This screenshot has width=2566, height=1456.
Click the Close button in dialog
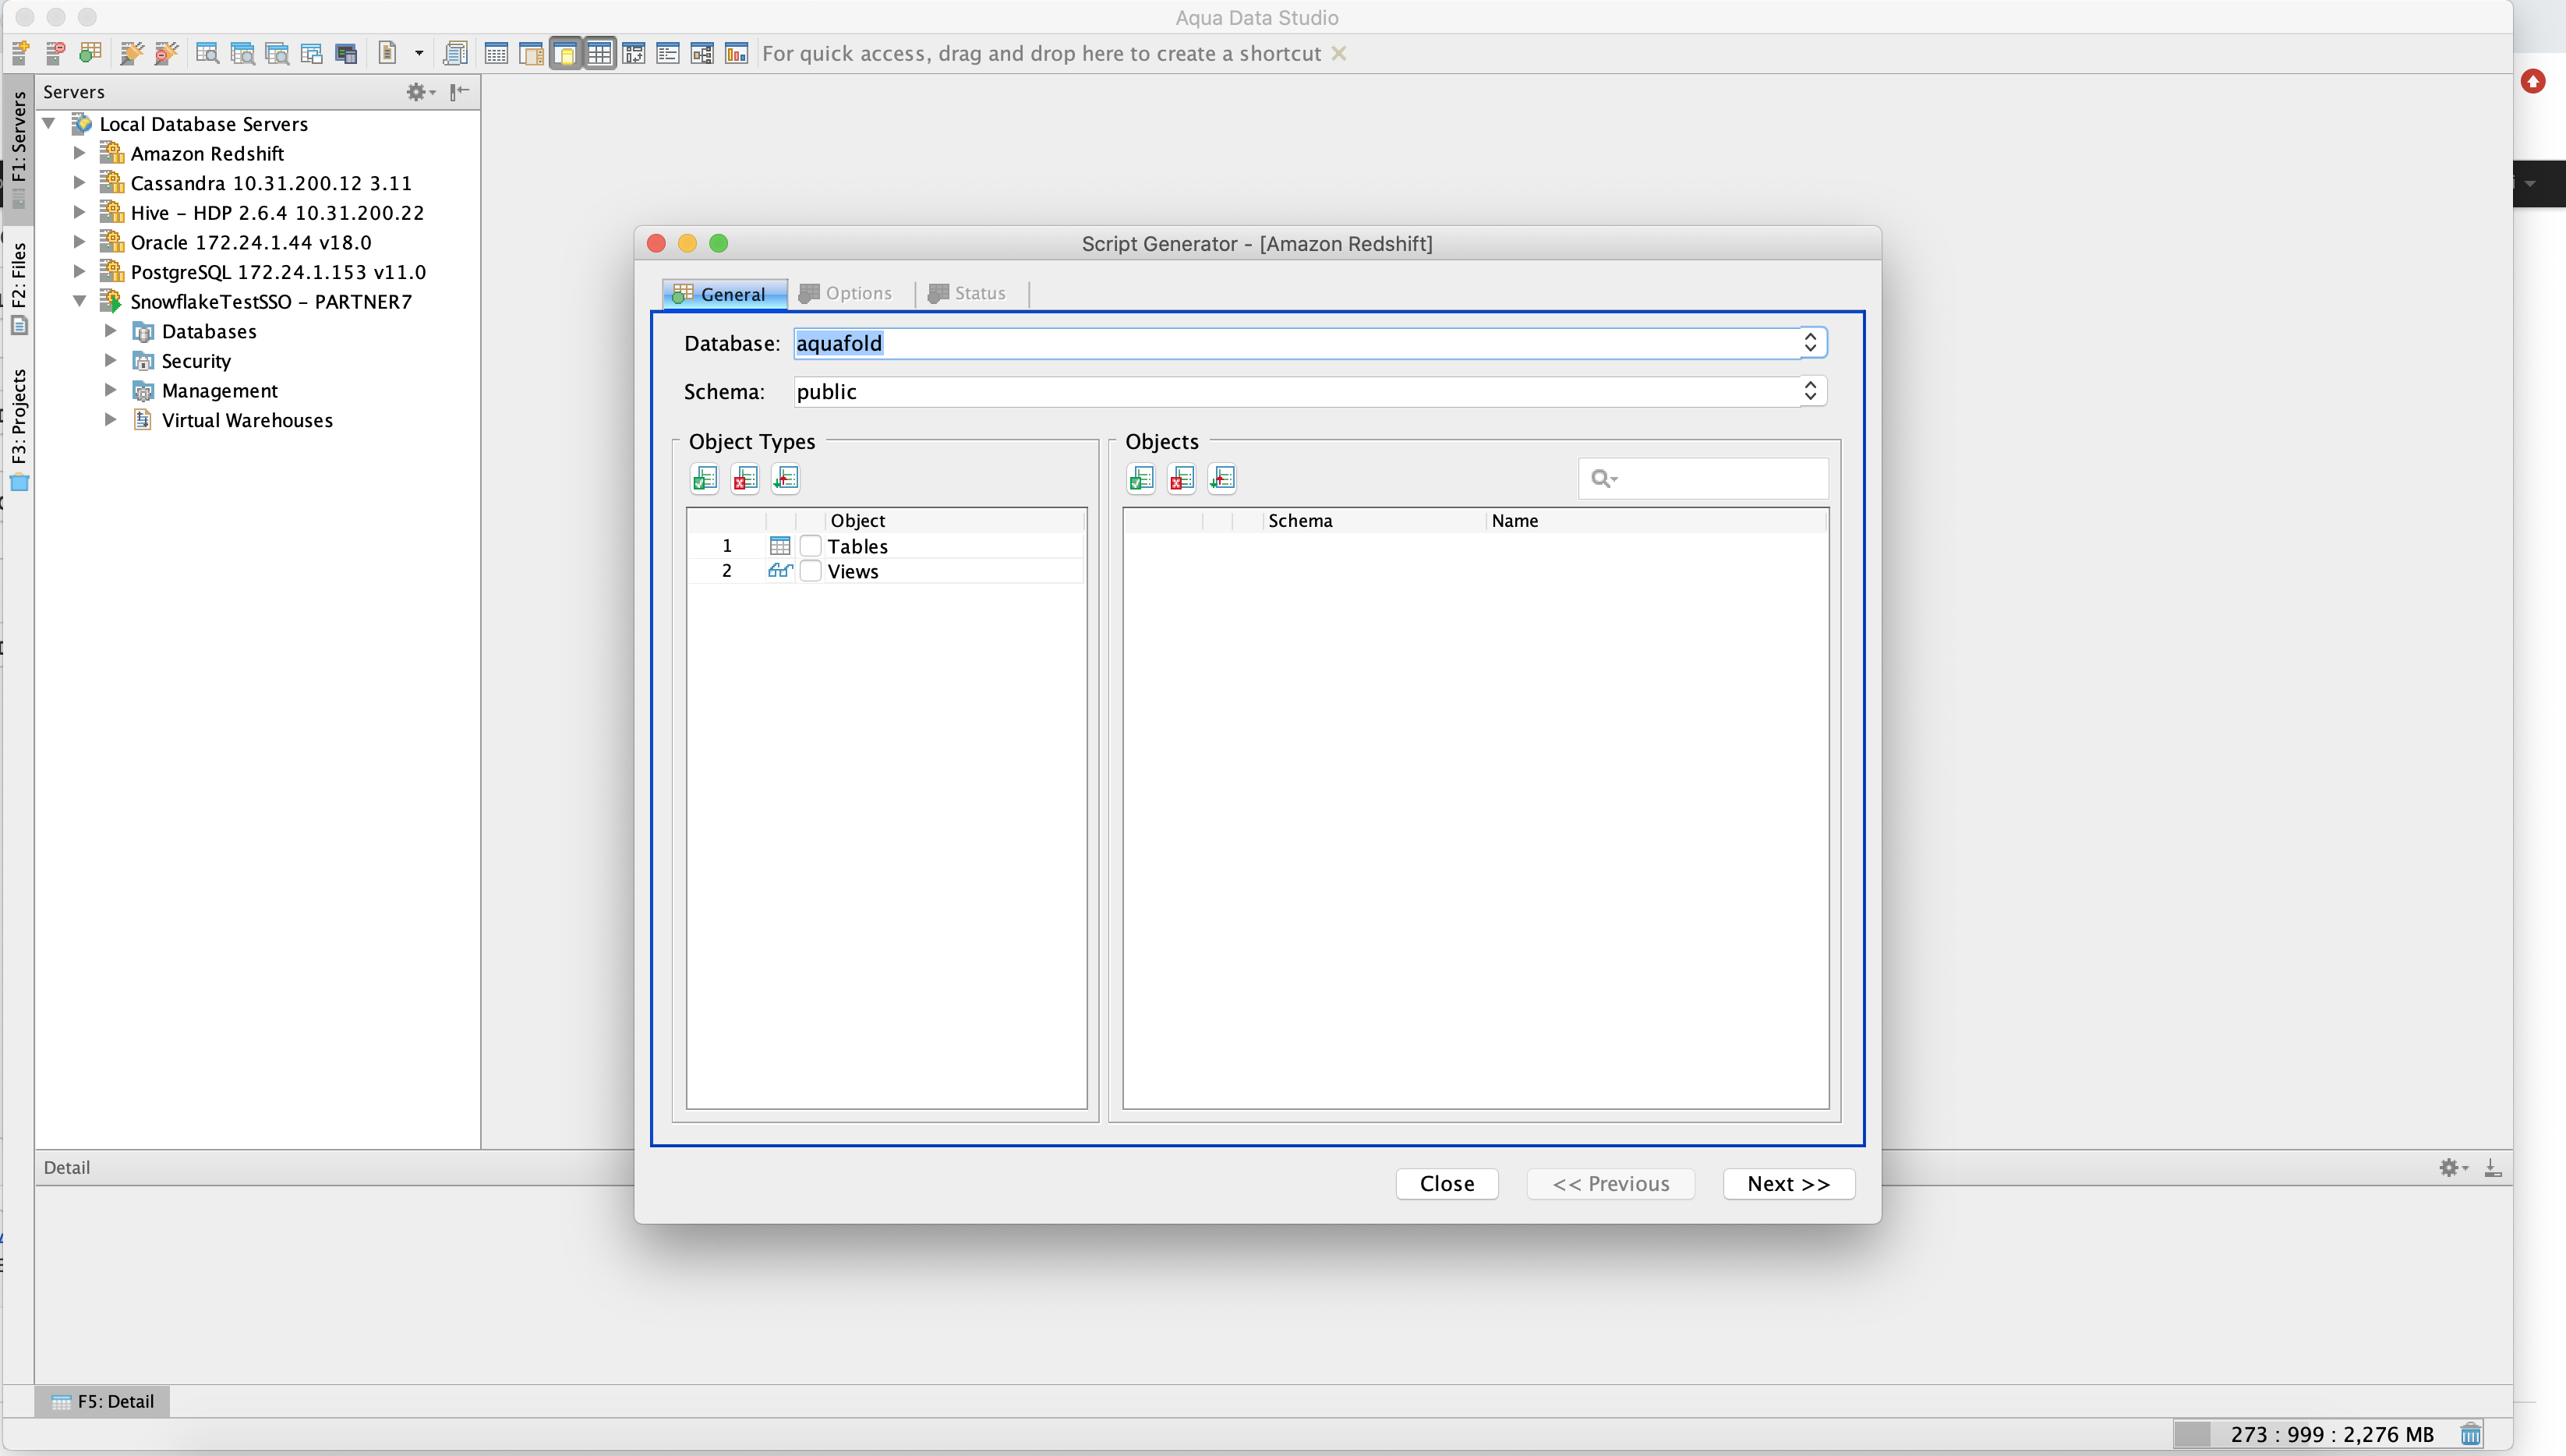1446,1183
